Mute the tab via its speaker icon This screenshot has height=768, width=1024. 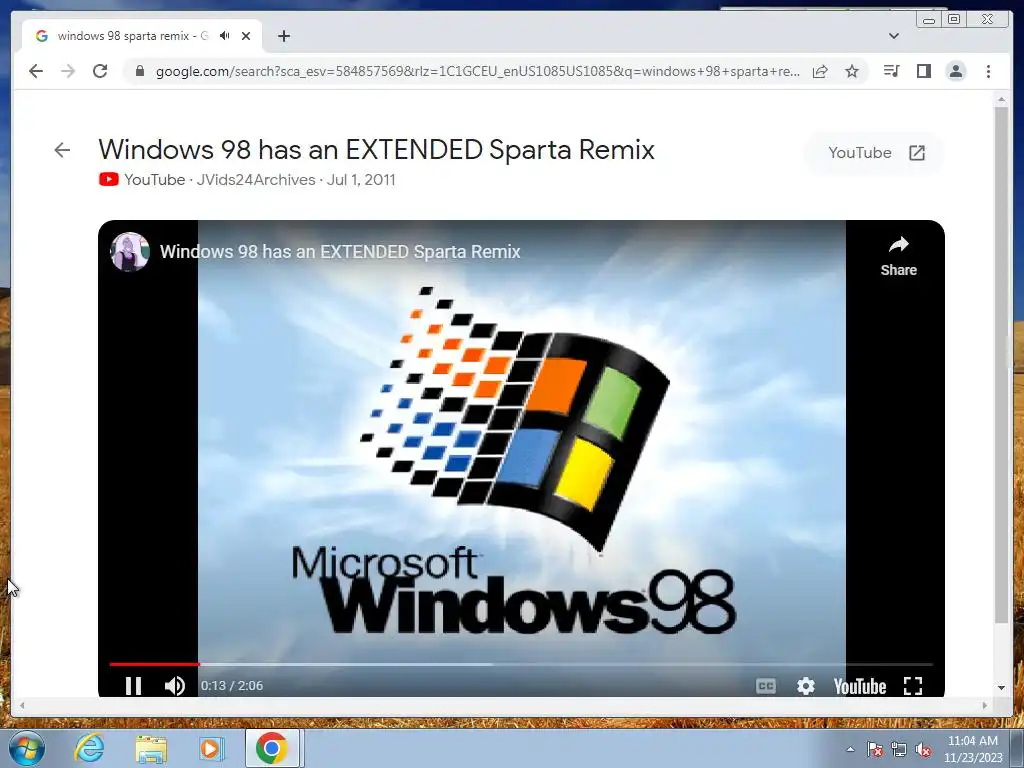click(225, 36)
